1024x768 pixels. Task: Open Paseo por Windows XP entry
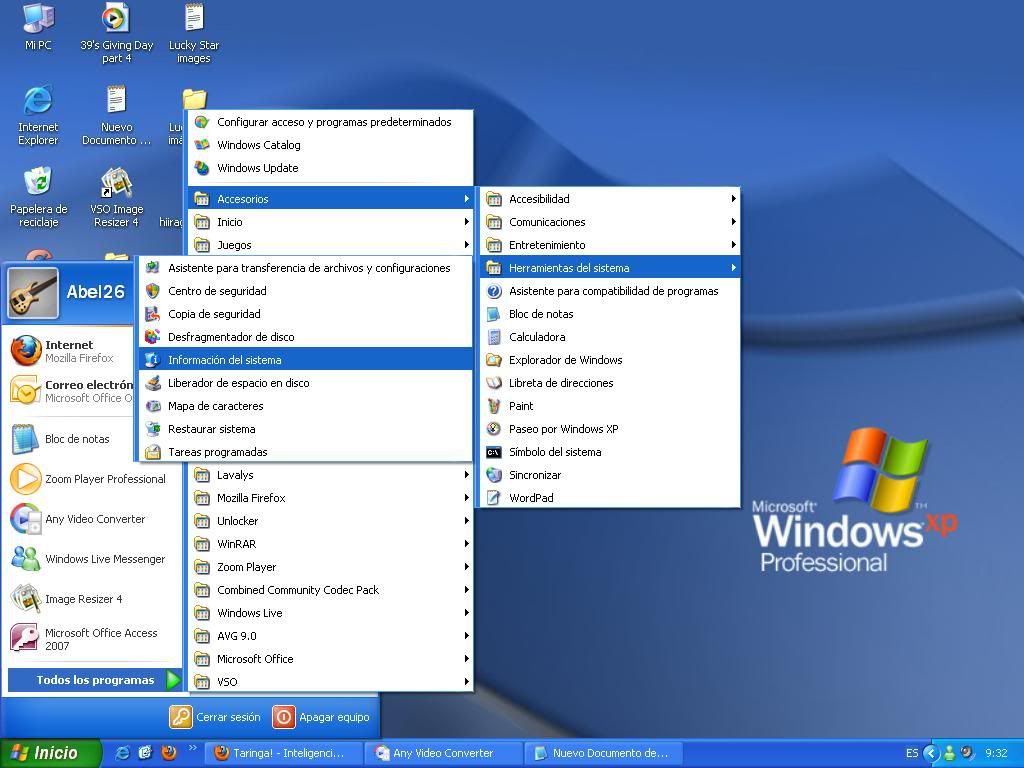[x=610, y=429]
